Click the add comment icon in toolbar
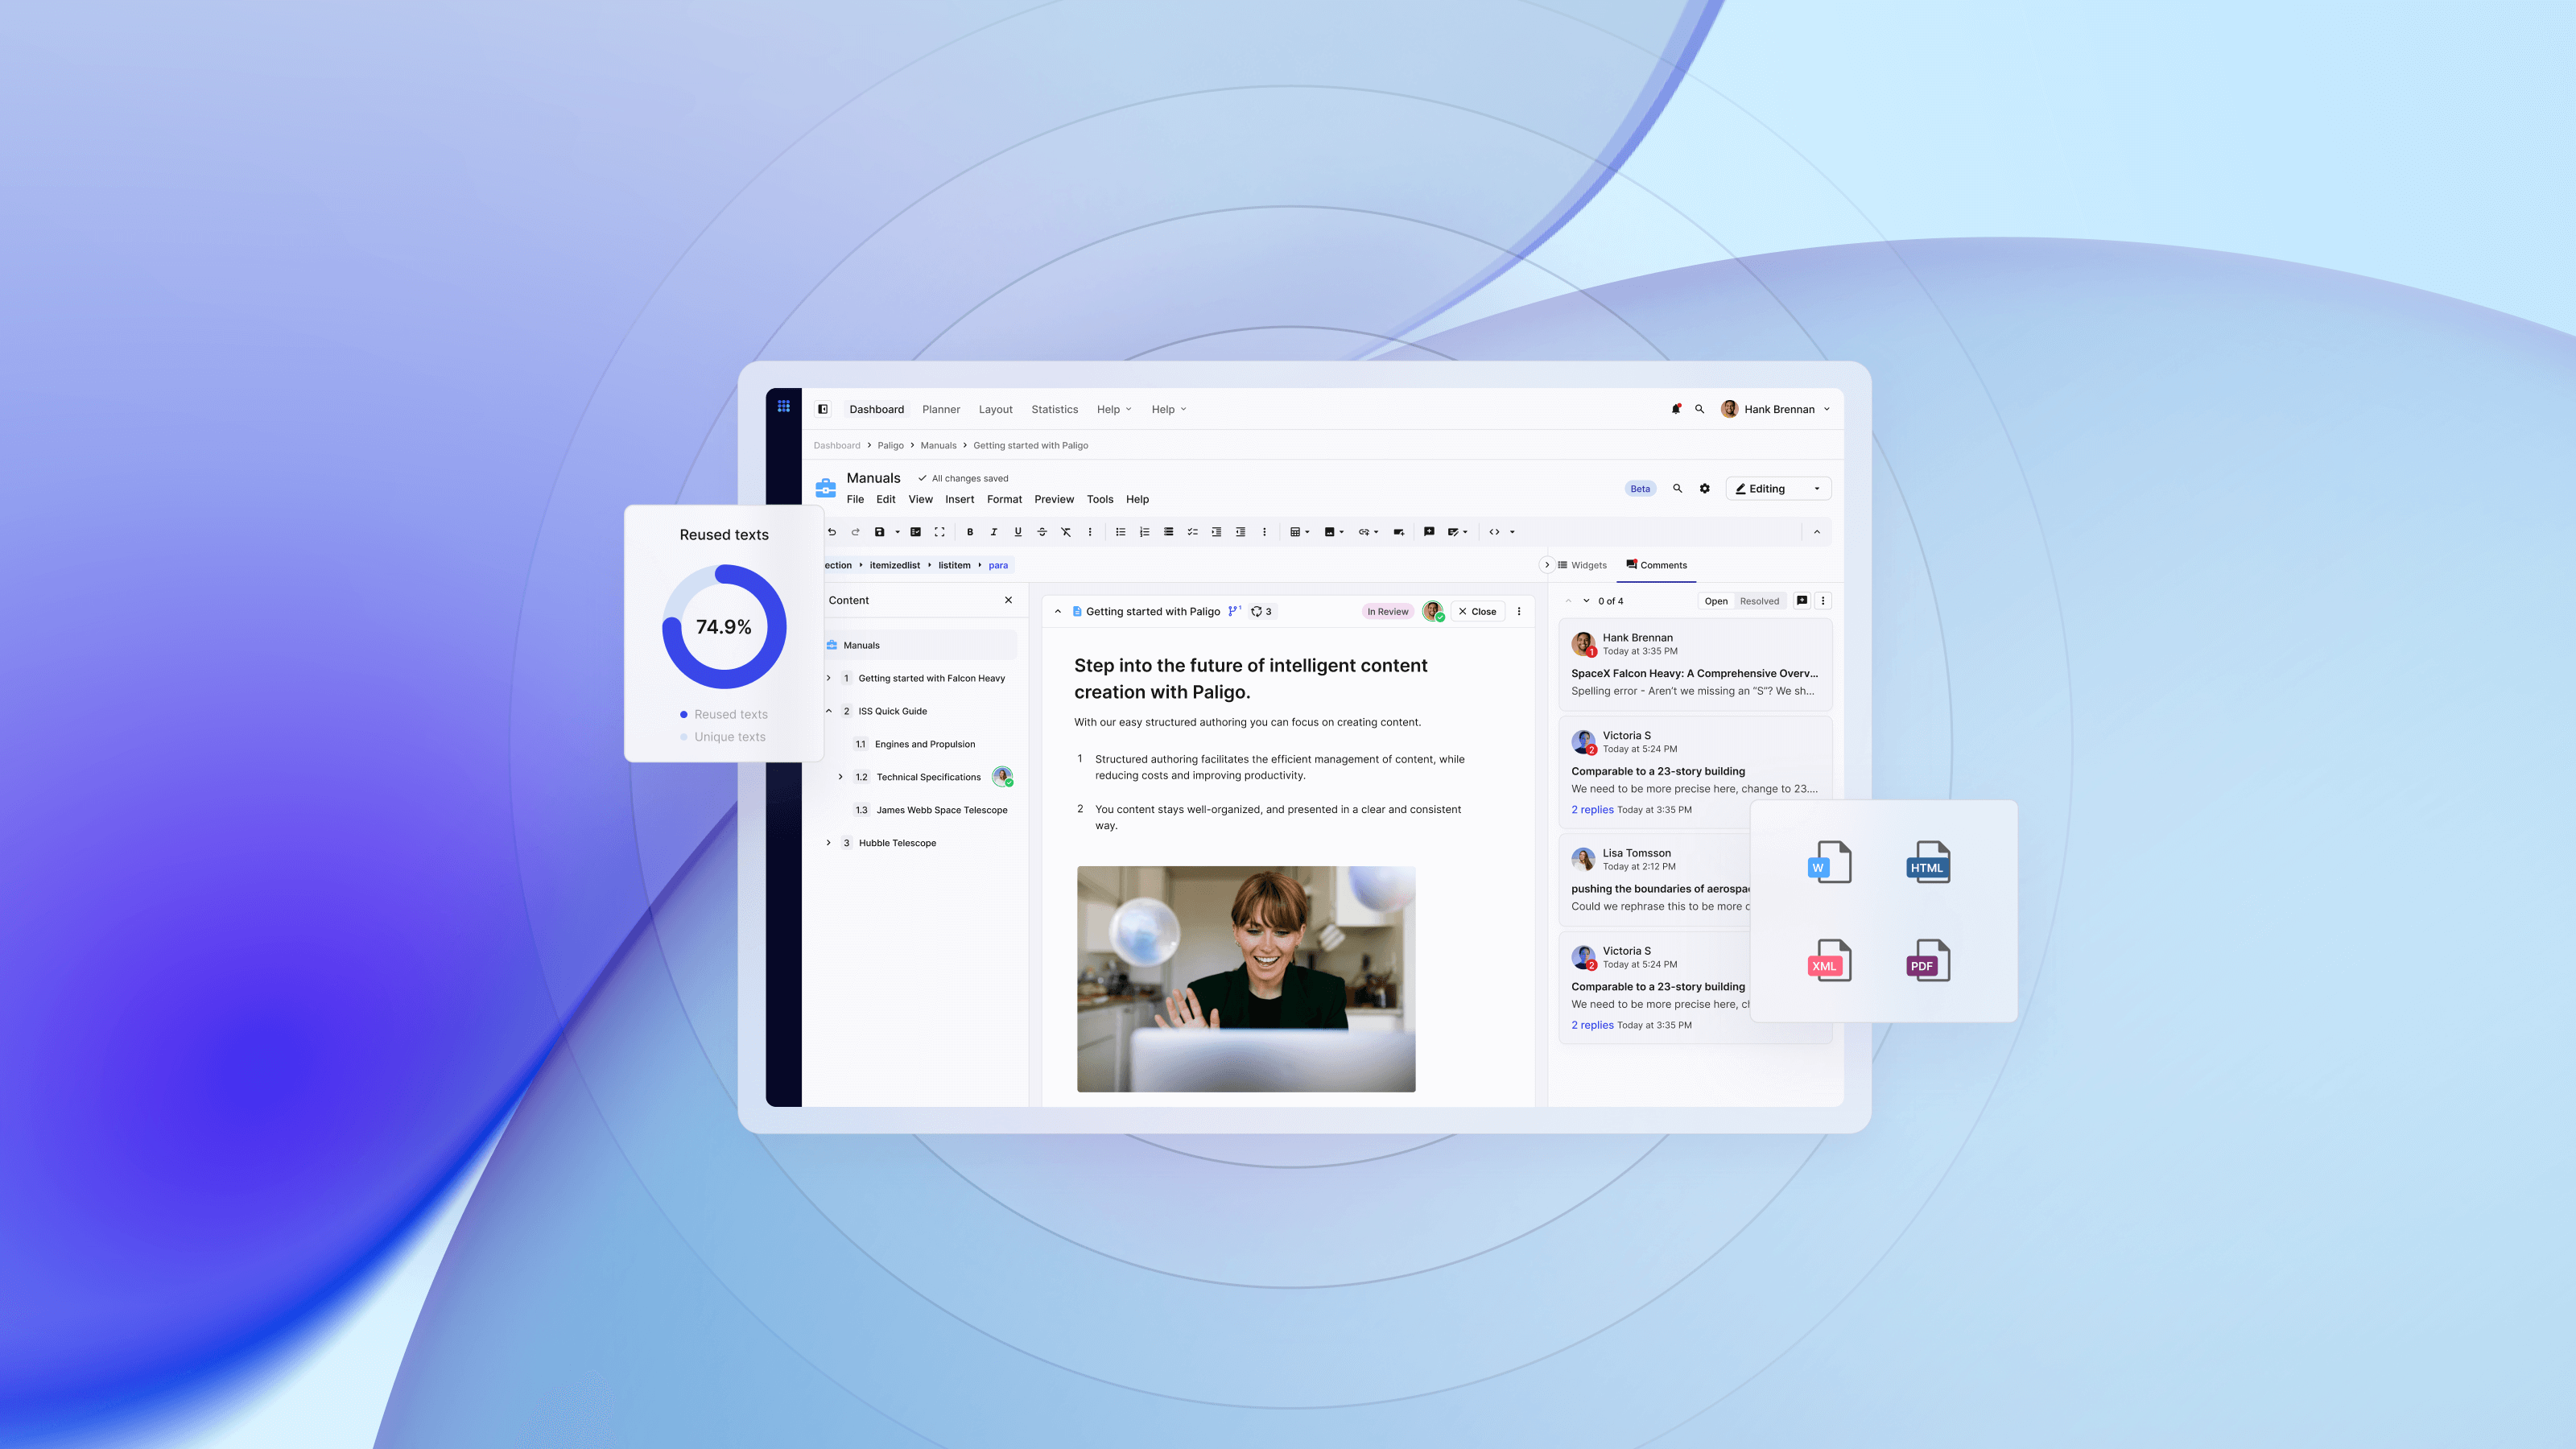The width and height of the screenshot is (2576, 1449). coord(1429,532)
